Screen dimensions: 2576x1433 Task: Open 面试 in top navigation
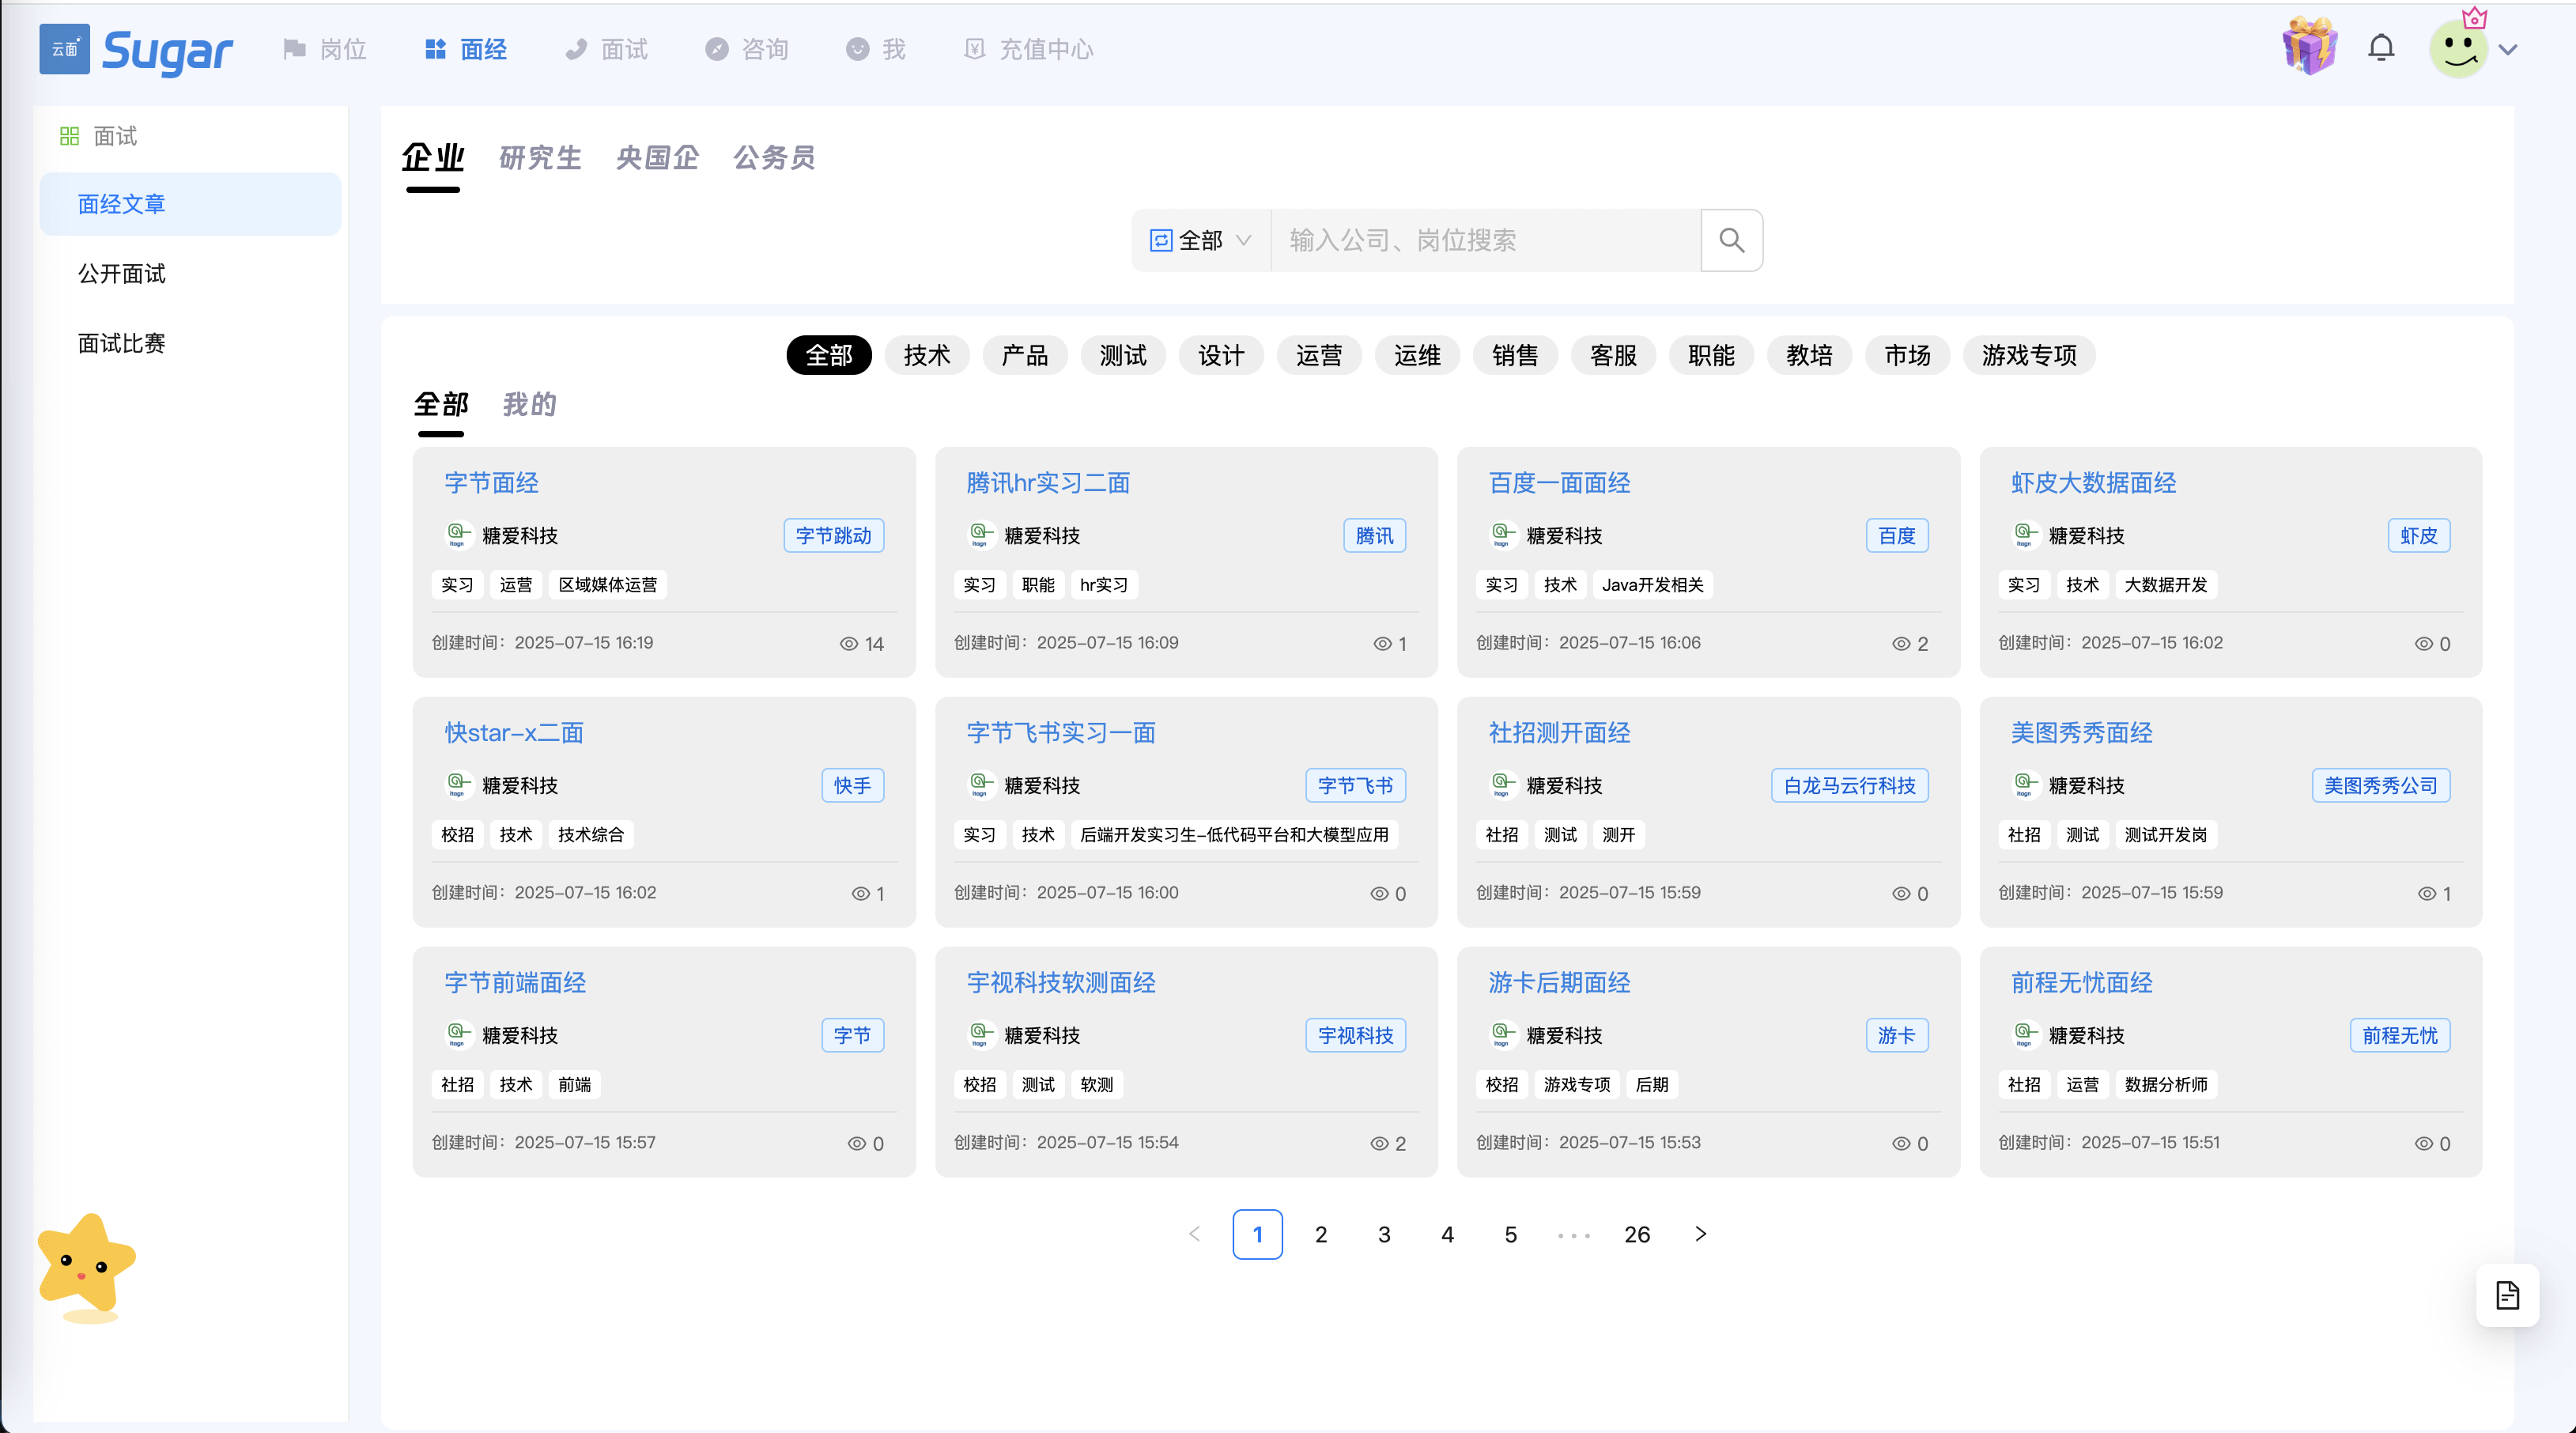coord(606,49)
